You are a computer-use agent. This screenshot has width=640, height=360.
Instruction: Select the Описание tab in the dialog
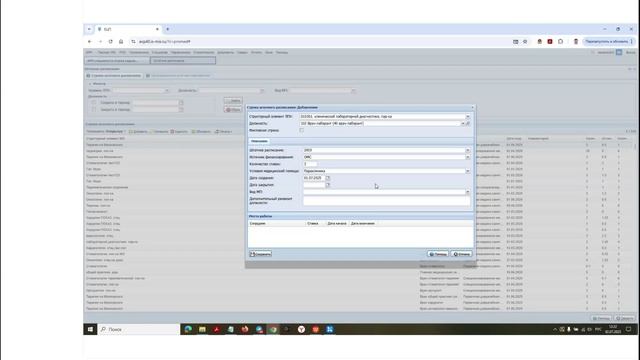(259, 141)
